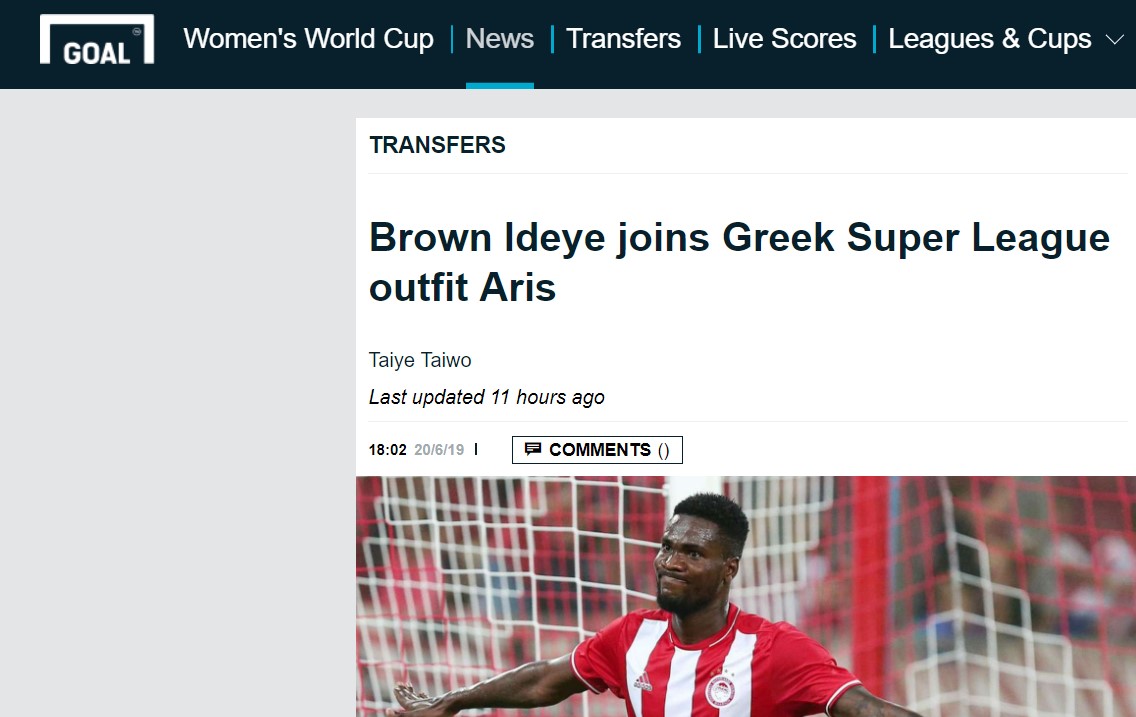Click the Olympiacos crest on the jersey
This screenshot has width=1136, height=717.
coord(720,691)
